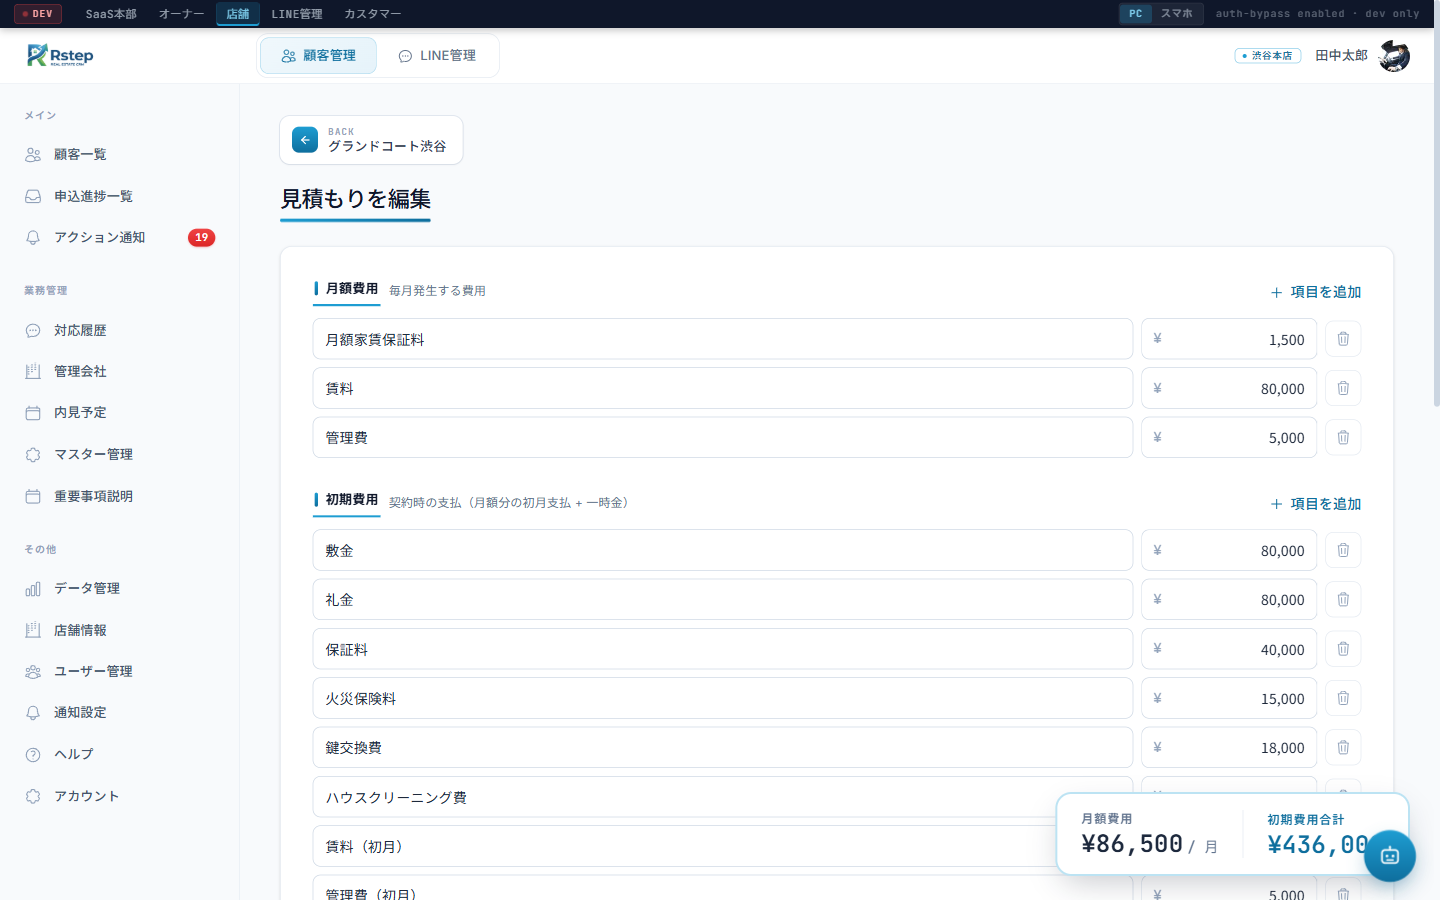Click the ユーザー管理 people icon
The image size is (1440, 900).
pos(33,671)
